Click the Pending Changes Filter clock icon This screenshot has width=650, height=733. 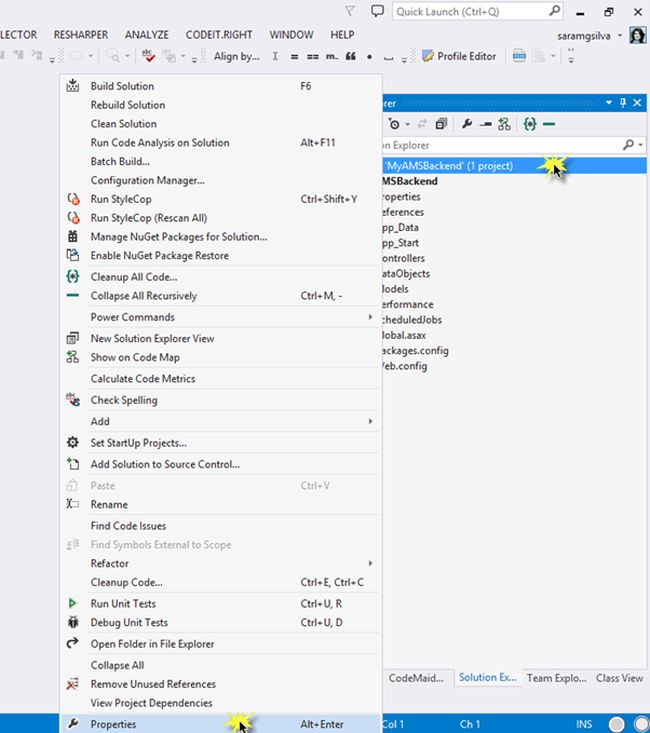(394, 124)
